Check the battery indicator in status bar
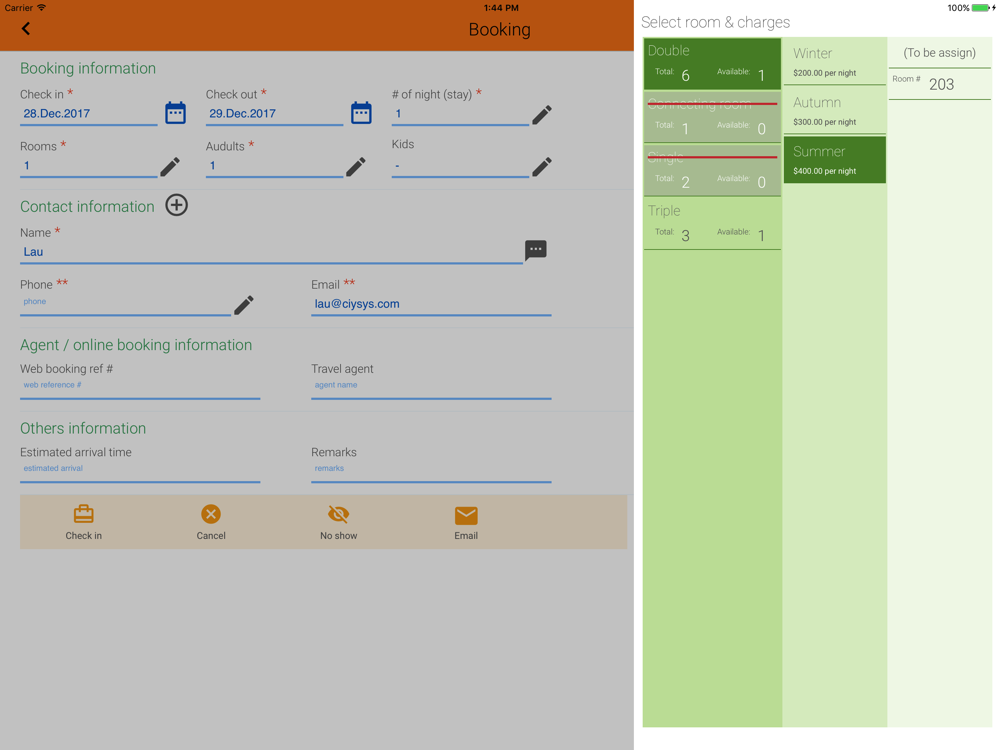Viewport: 1000px width, 750px height. [x=981, y=8]
